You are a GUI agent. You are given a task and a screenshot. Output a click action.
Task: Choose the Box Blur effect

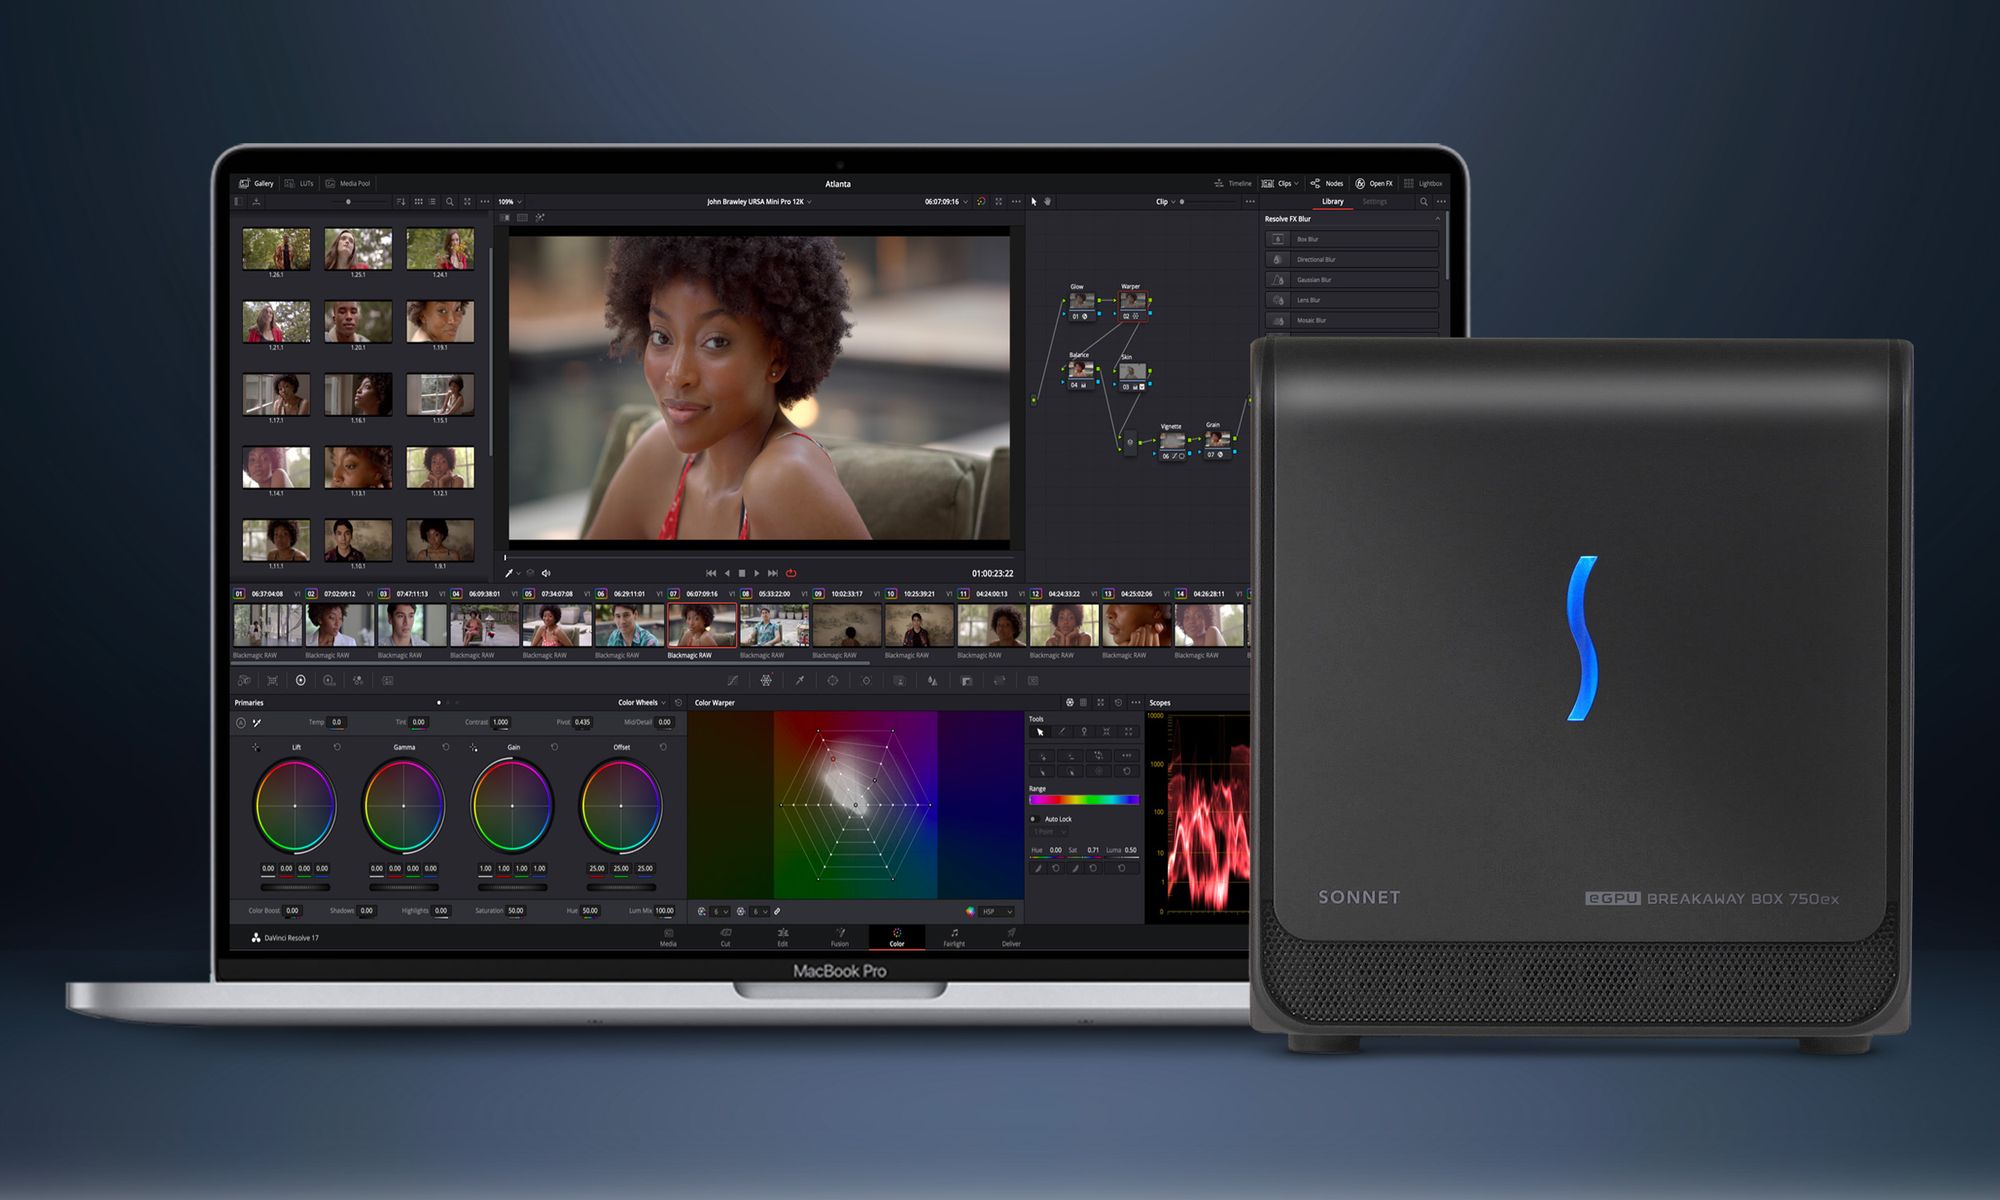(1351, 239)
